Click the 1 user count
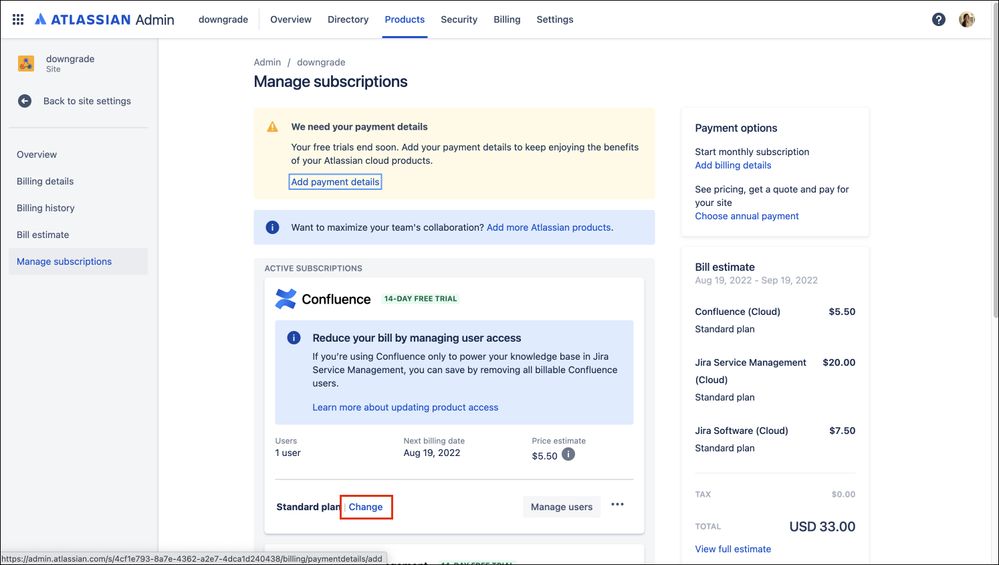Screen dimensions: 999x565 pos(288,453)
